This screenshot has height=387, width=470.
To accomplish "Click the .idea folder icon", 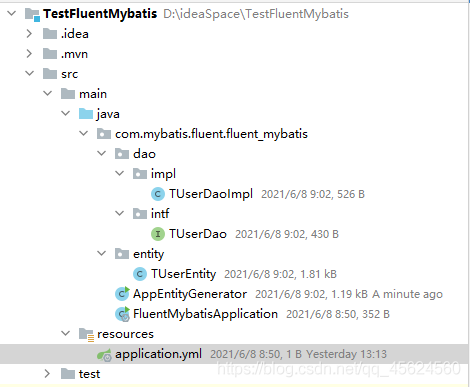I will 50,34.
